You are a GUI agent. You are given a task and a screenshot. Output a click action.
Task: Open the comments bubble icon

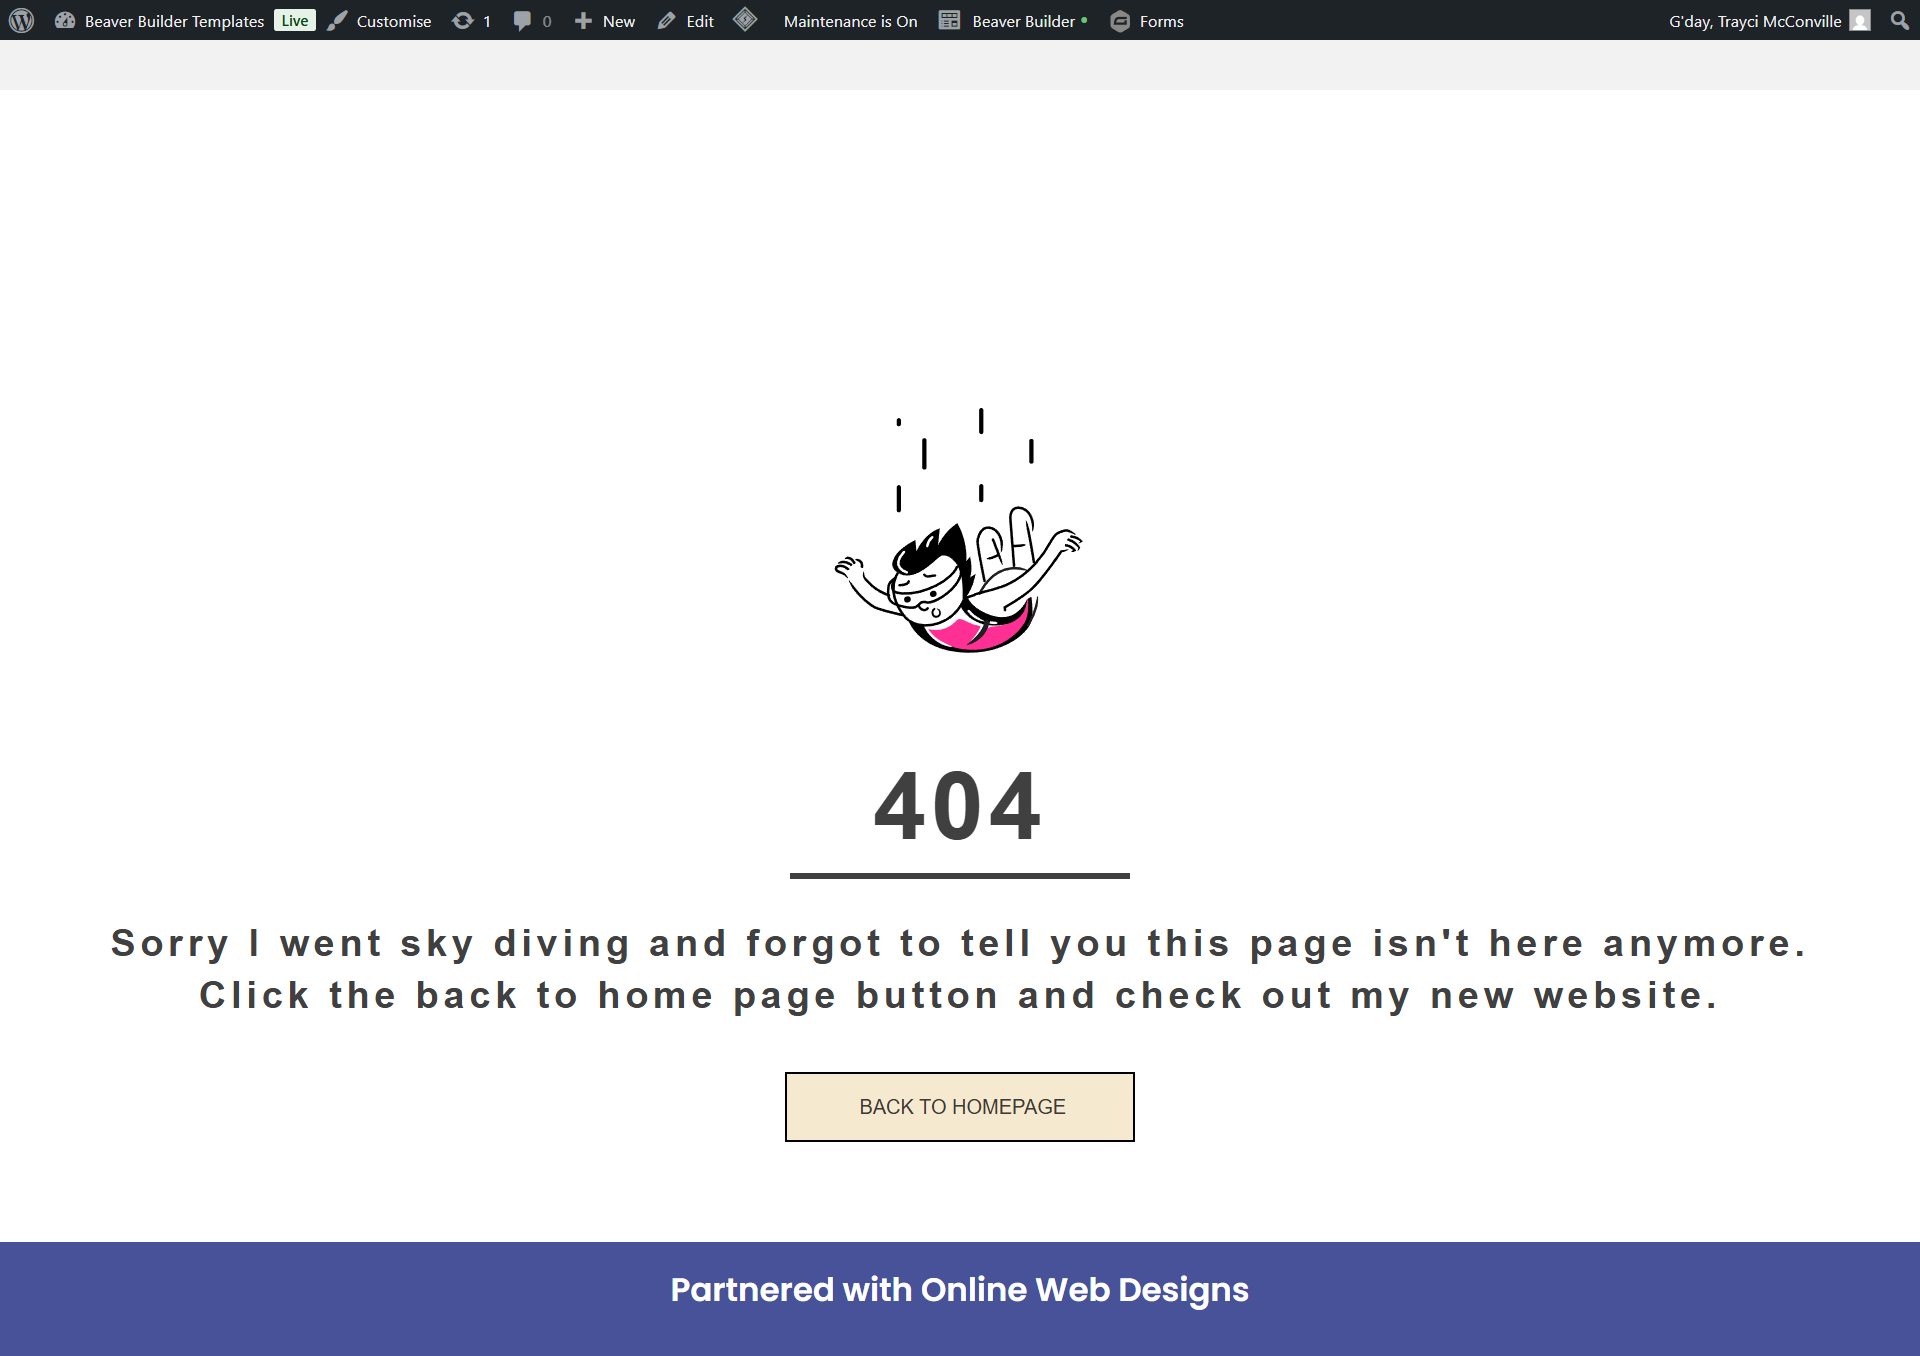[522, 20]
